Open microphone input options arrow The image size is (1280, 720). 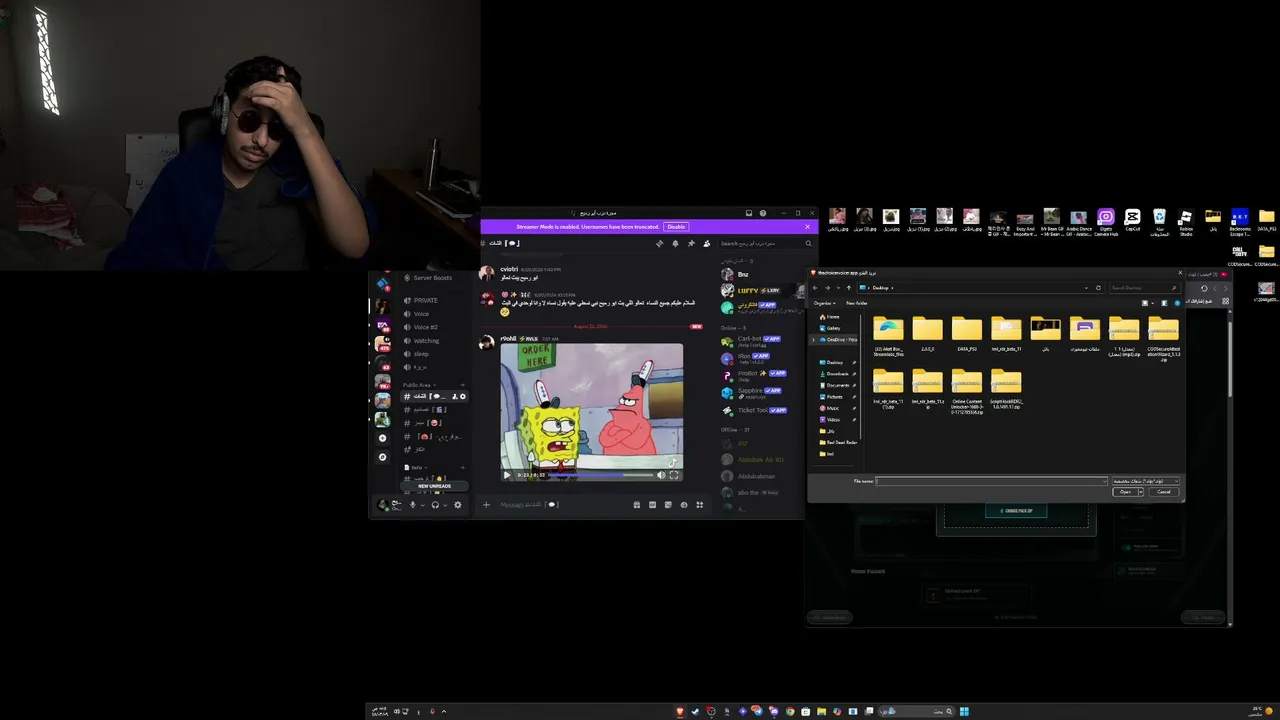pyautogui.click(x=422, y=505)
